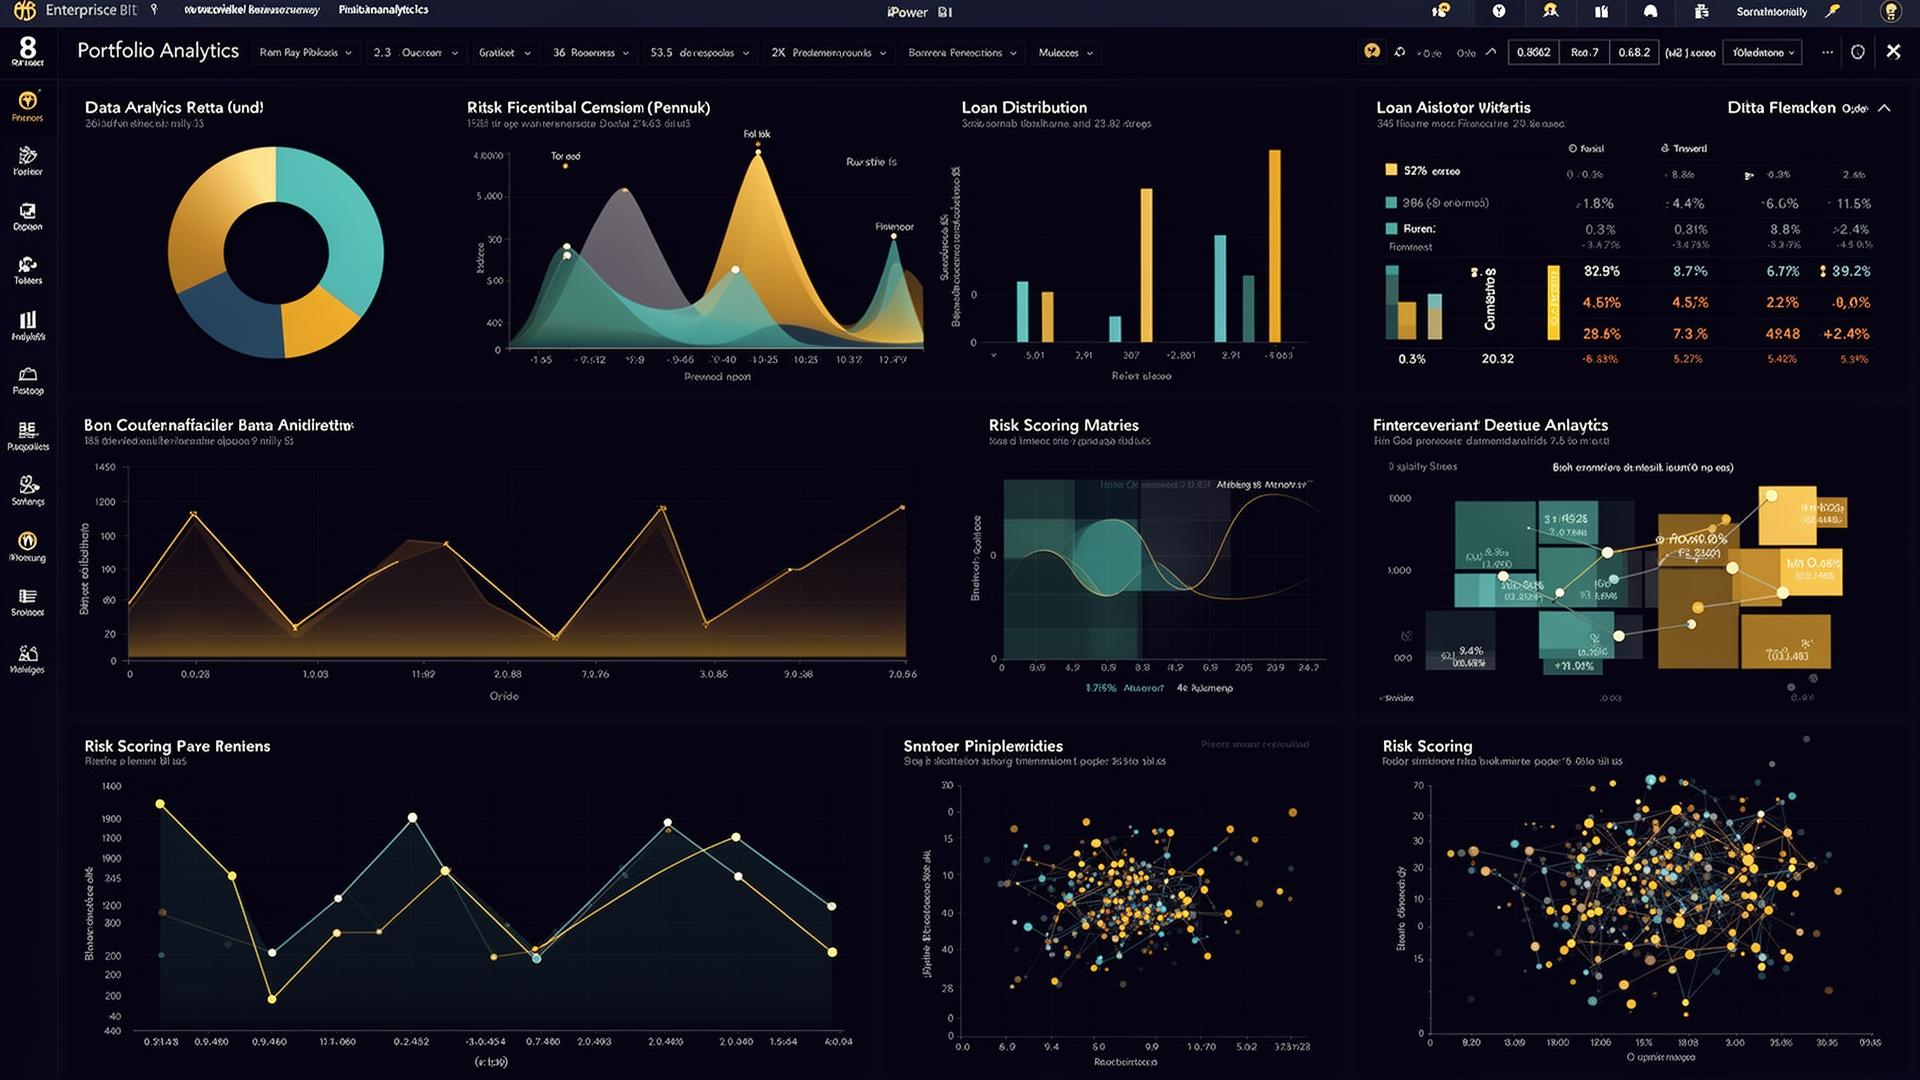Open the '2X Predemenrounks' dropdown
Screen dimensions: 1920x1080
(829, 53)
